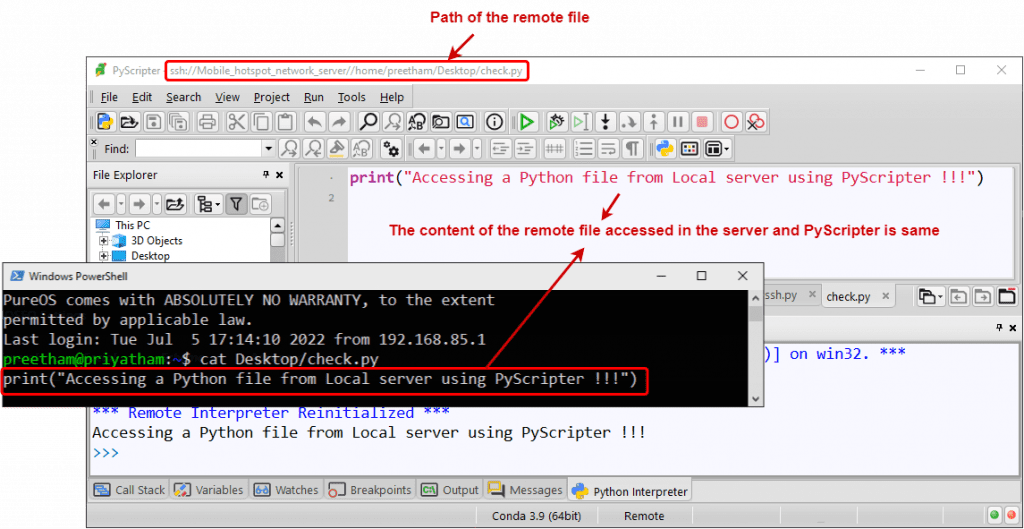The height and width of the screenshot is (529, 1024).
Task: Toggle special characters pilcrow icon
Action: (632, 149)
